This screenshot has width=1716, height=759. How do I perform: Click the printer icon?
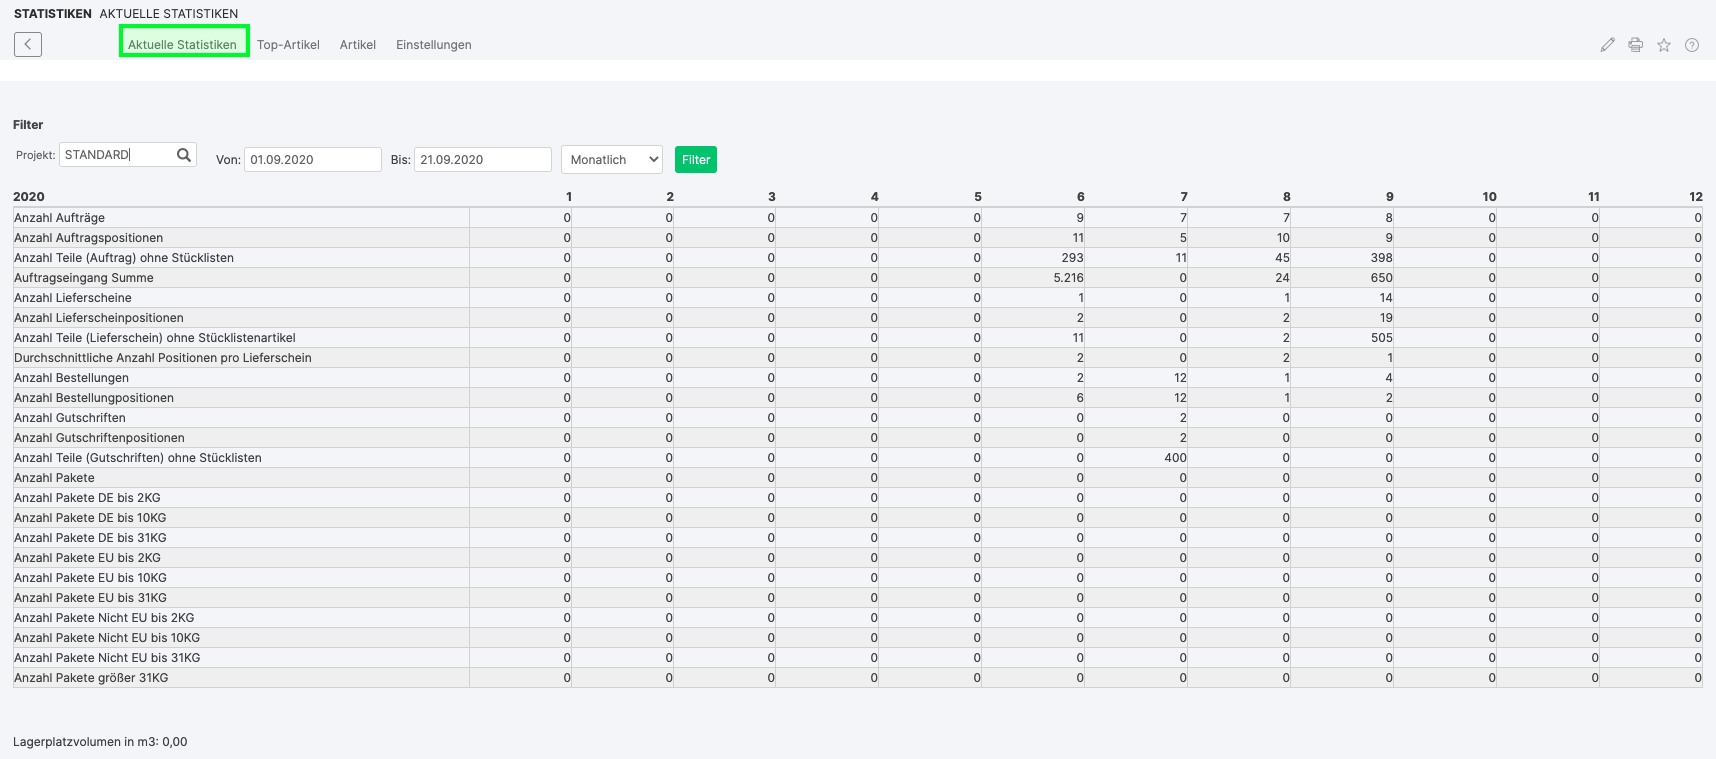(1635, 45)
